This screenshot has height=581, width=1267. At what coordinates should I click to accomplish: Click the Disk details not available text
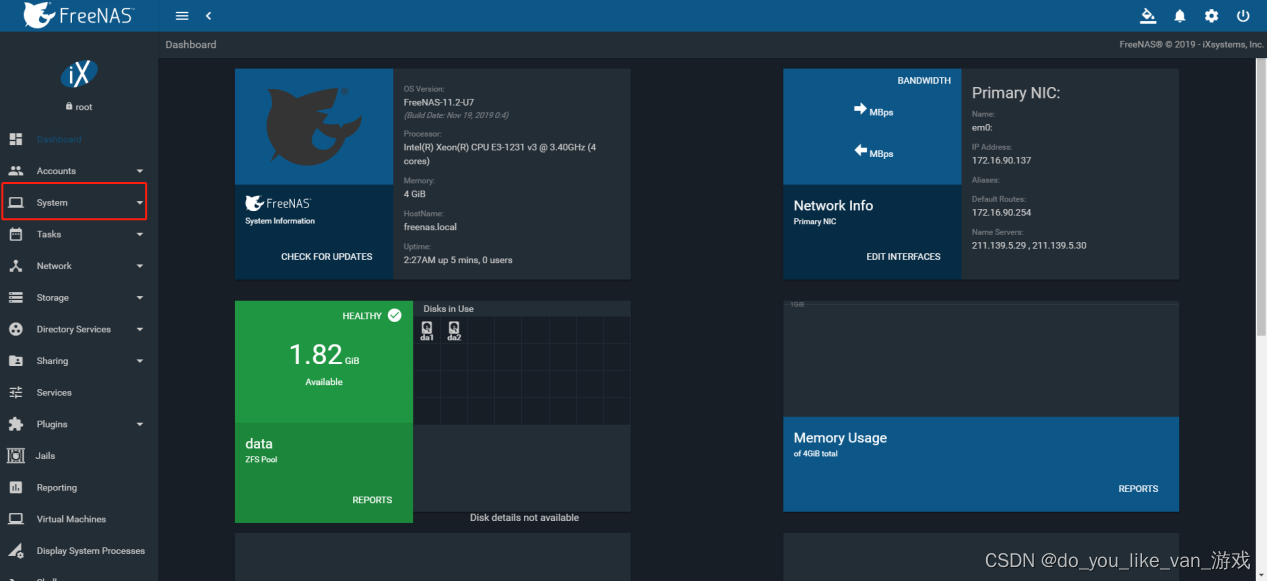[x=524, y=518]
